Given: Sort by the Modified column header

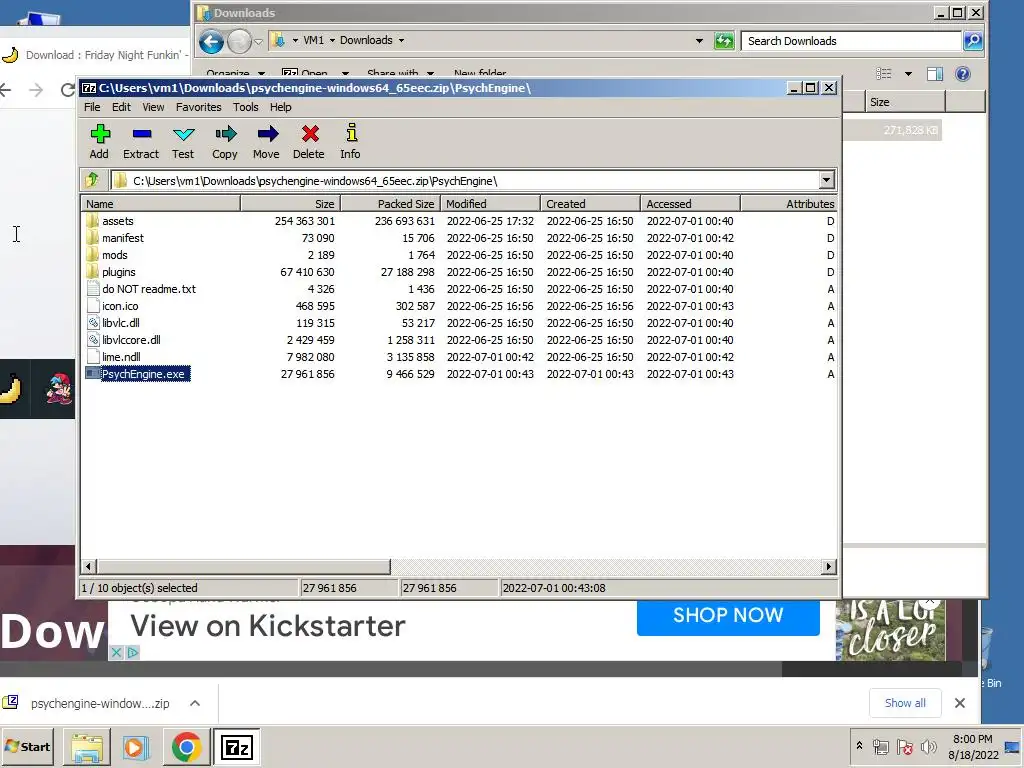Looking at the screenshot, I should [490, 204].
